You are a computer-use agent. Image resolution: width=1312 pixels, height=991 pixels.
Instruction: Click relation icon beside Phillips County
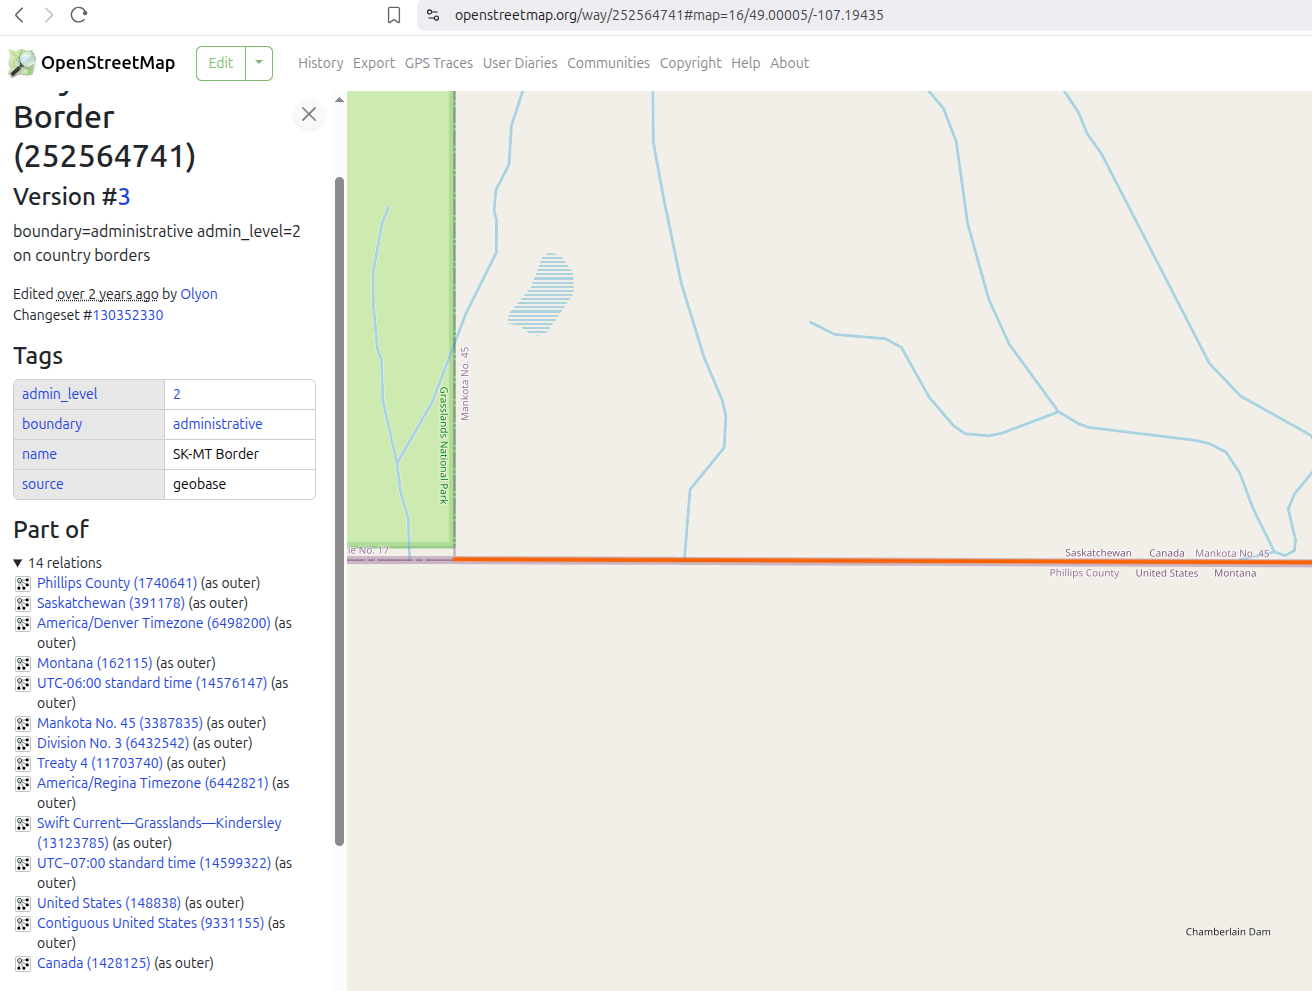point(23,583)
